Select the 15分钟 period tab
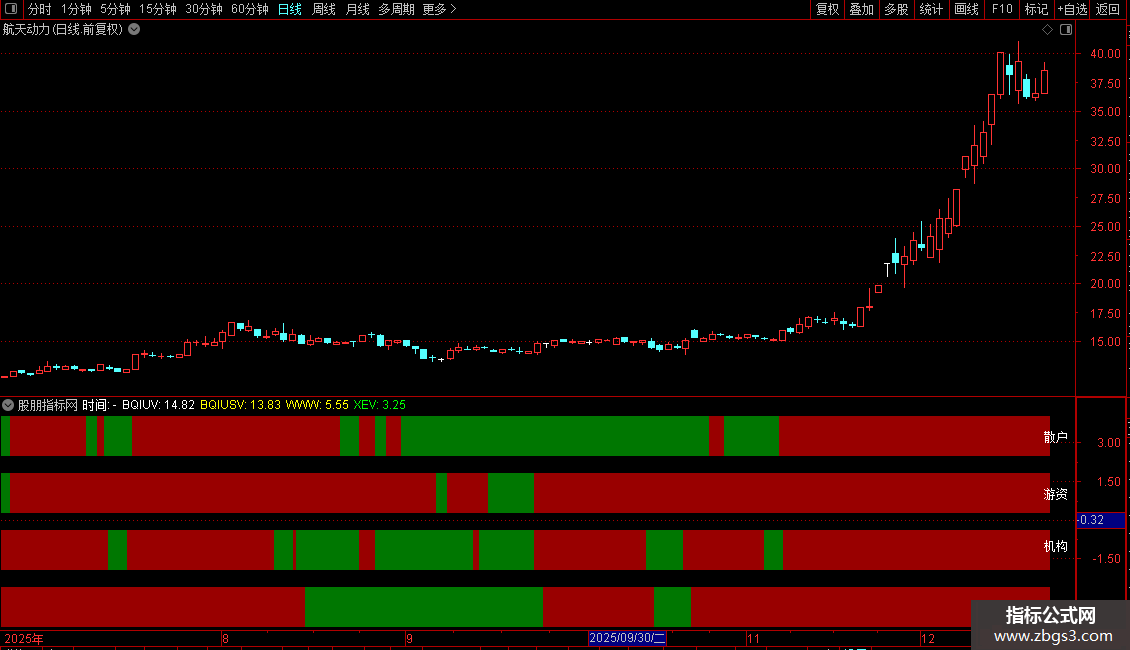This screenshot has width=1130, height=650. point(157,9)
